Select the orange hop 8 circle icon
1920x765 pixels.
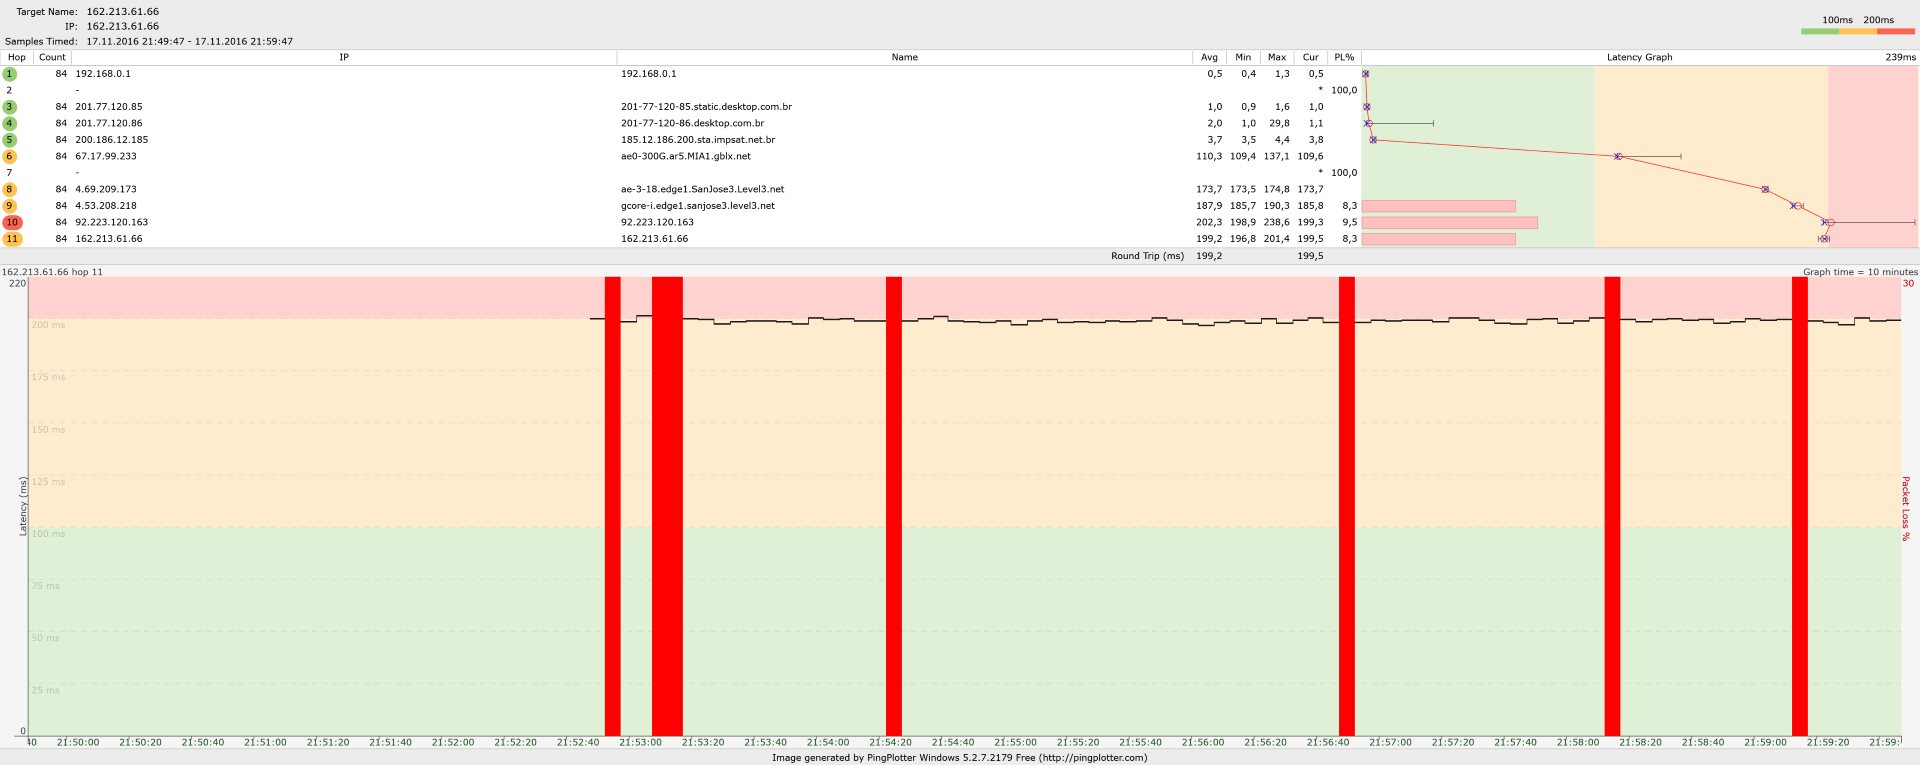click(10, 190)
